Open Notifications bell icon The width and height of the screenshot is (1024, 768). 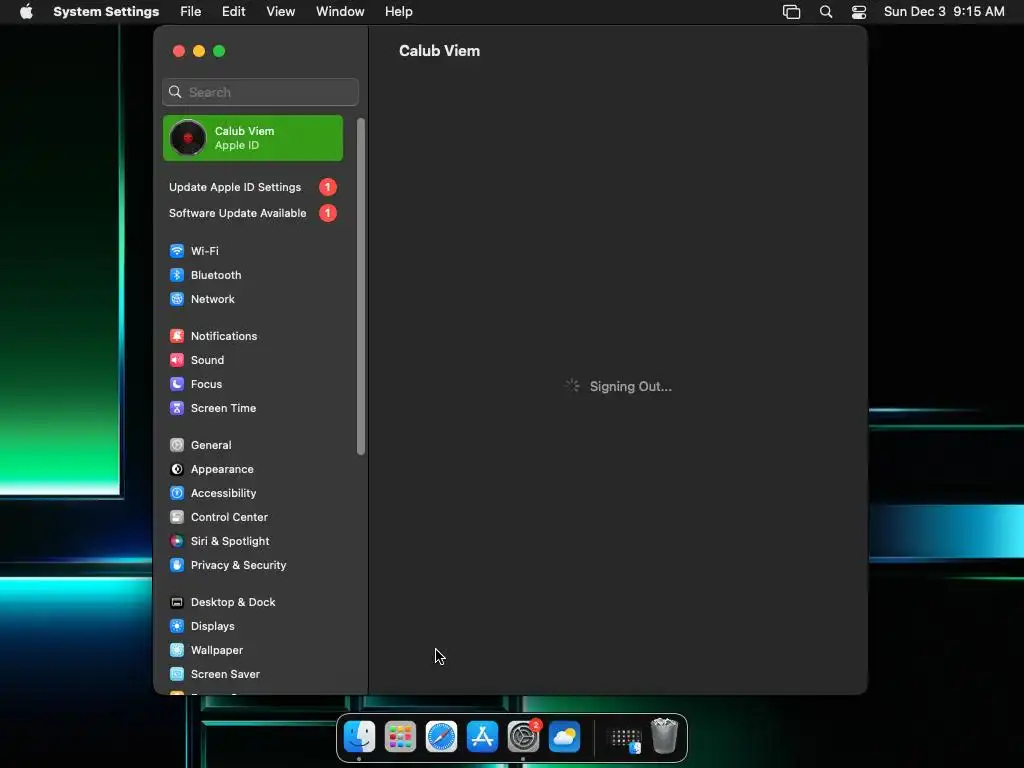coord(176,336)
